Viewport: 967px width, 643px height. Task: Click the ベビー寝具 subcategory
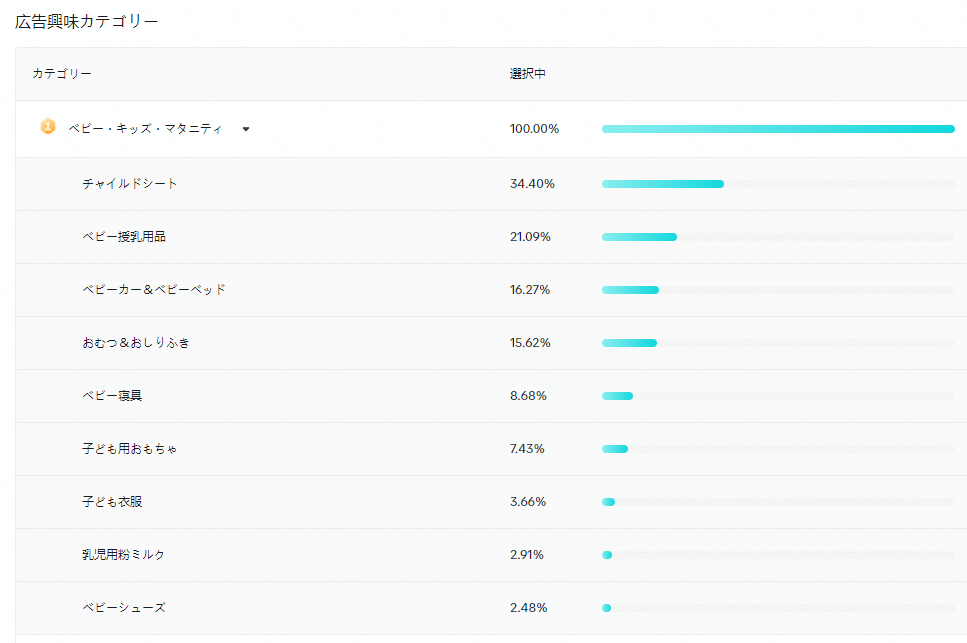[x=112, y=396]
